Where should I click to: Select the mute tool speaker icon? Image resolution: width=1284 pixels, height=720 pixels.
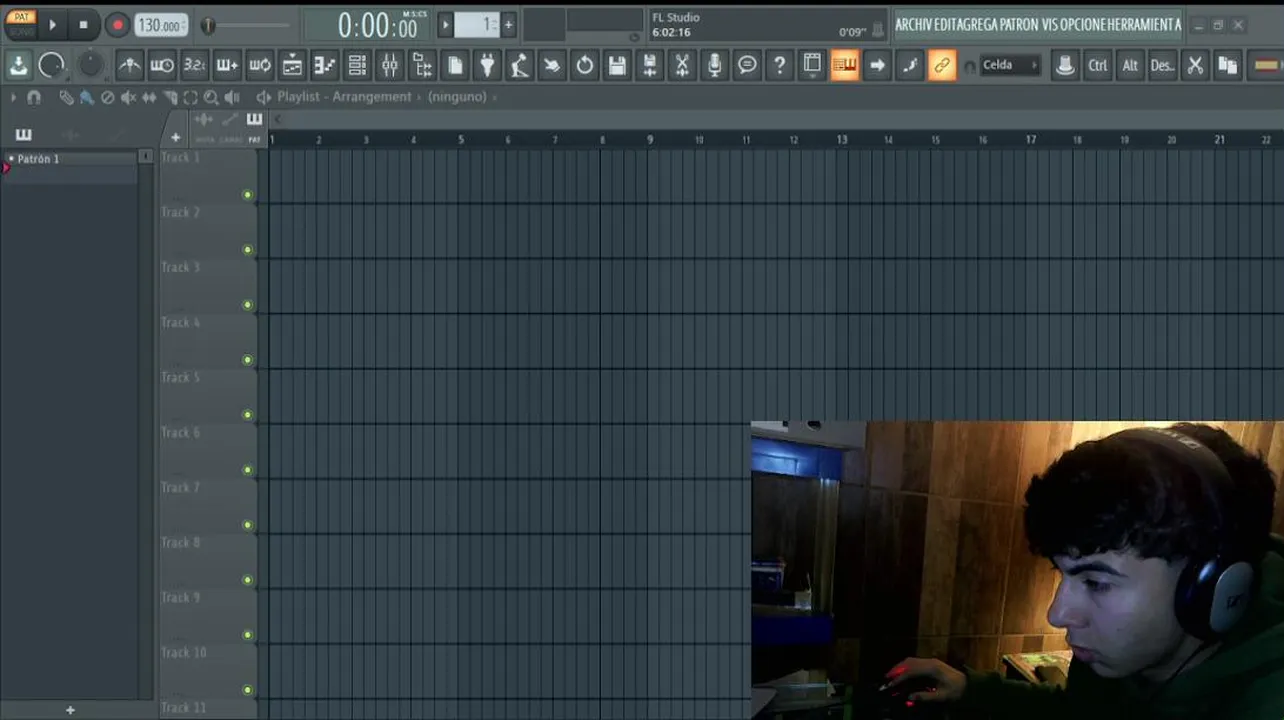click(x=128, y=97)
